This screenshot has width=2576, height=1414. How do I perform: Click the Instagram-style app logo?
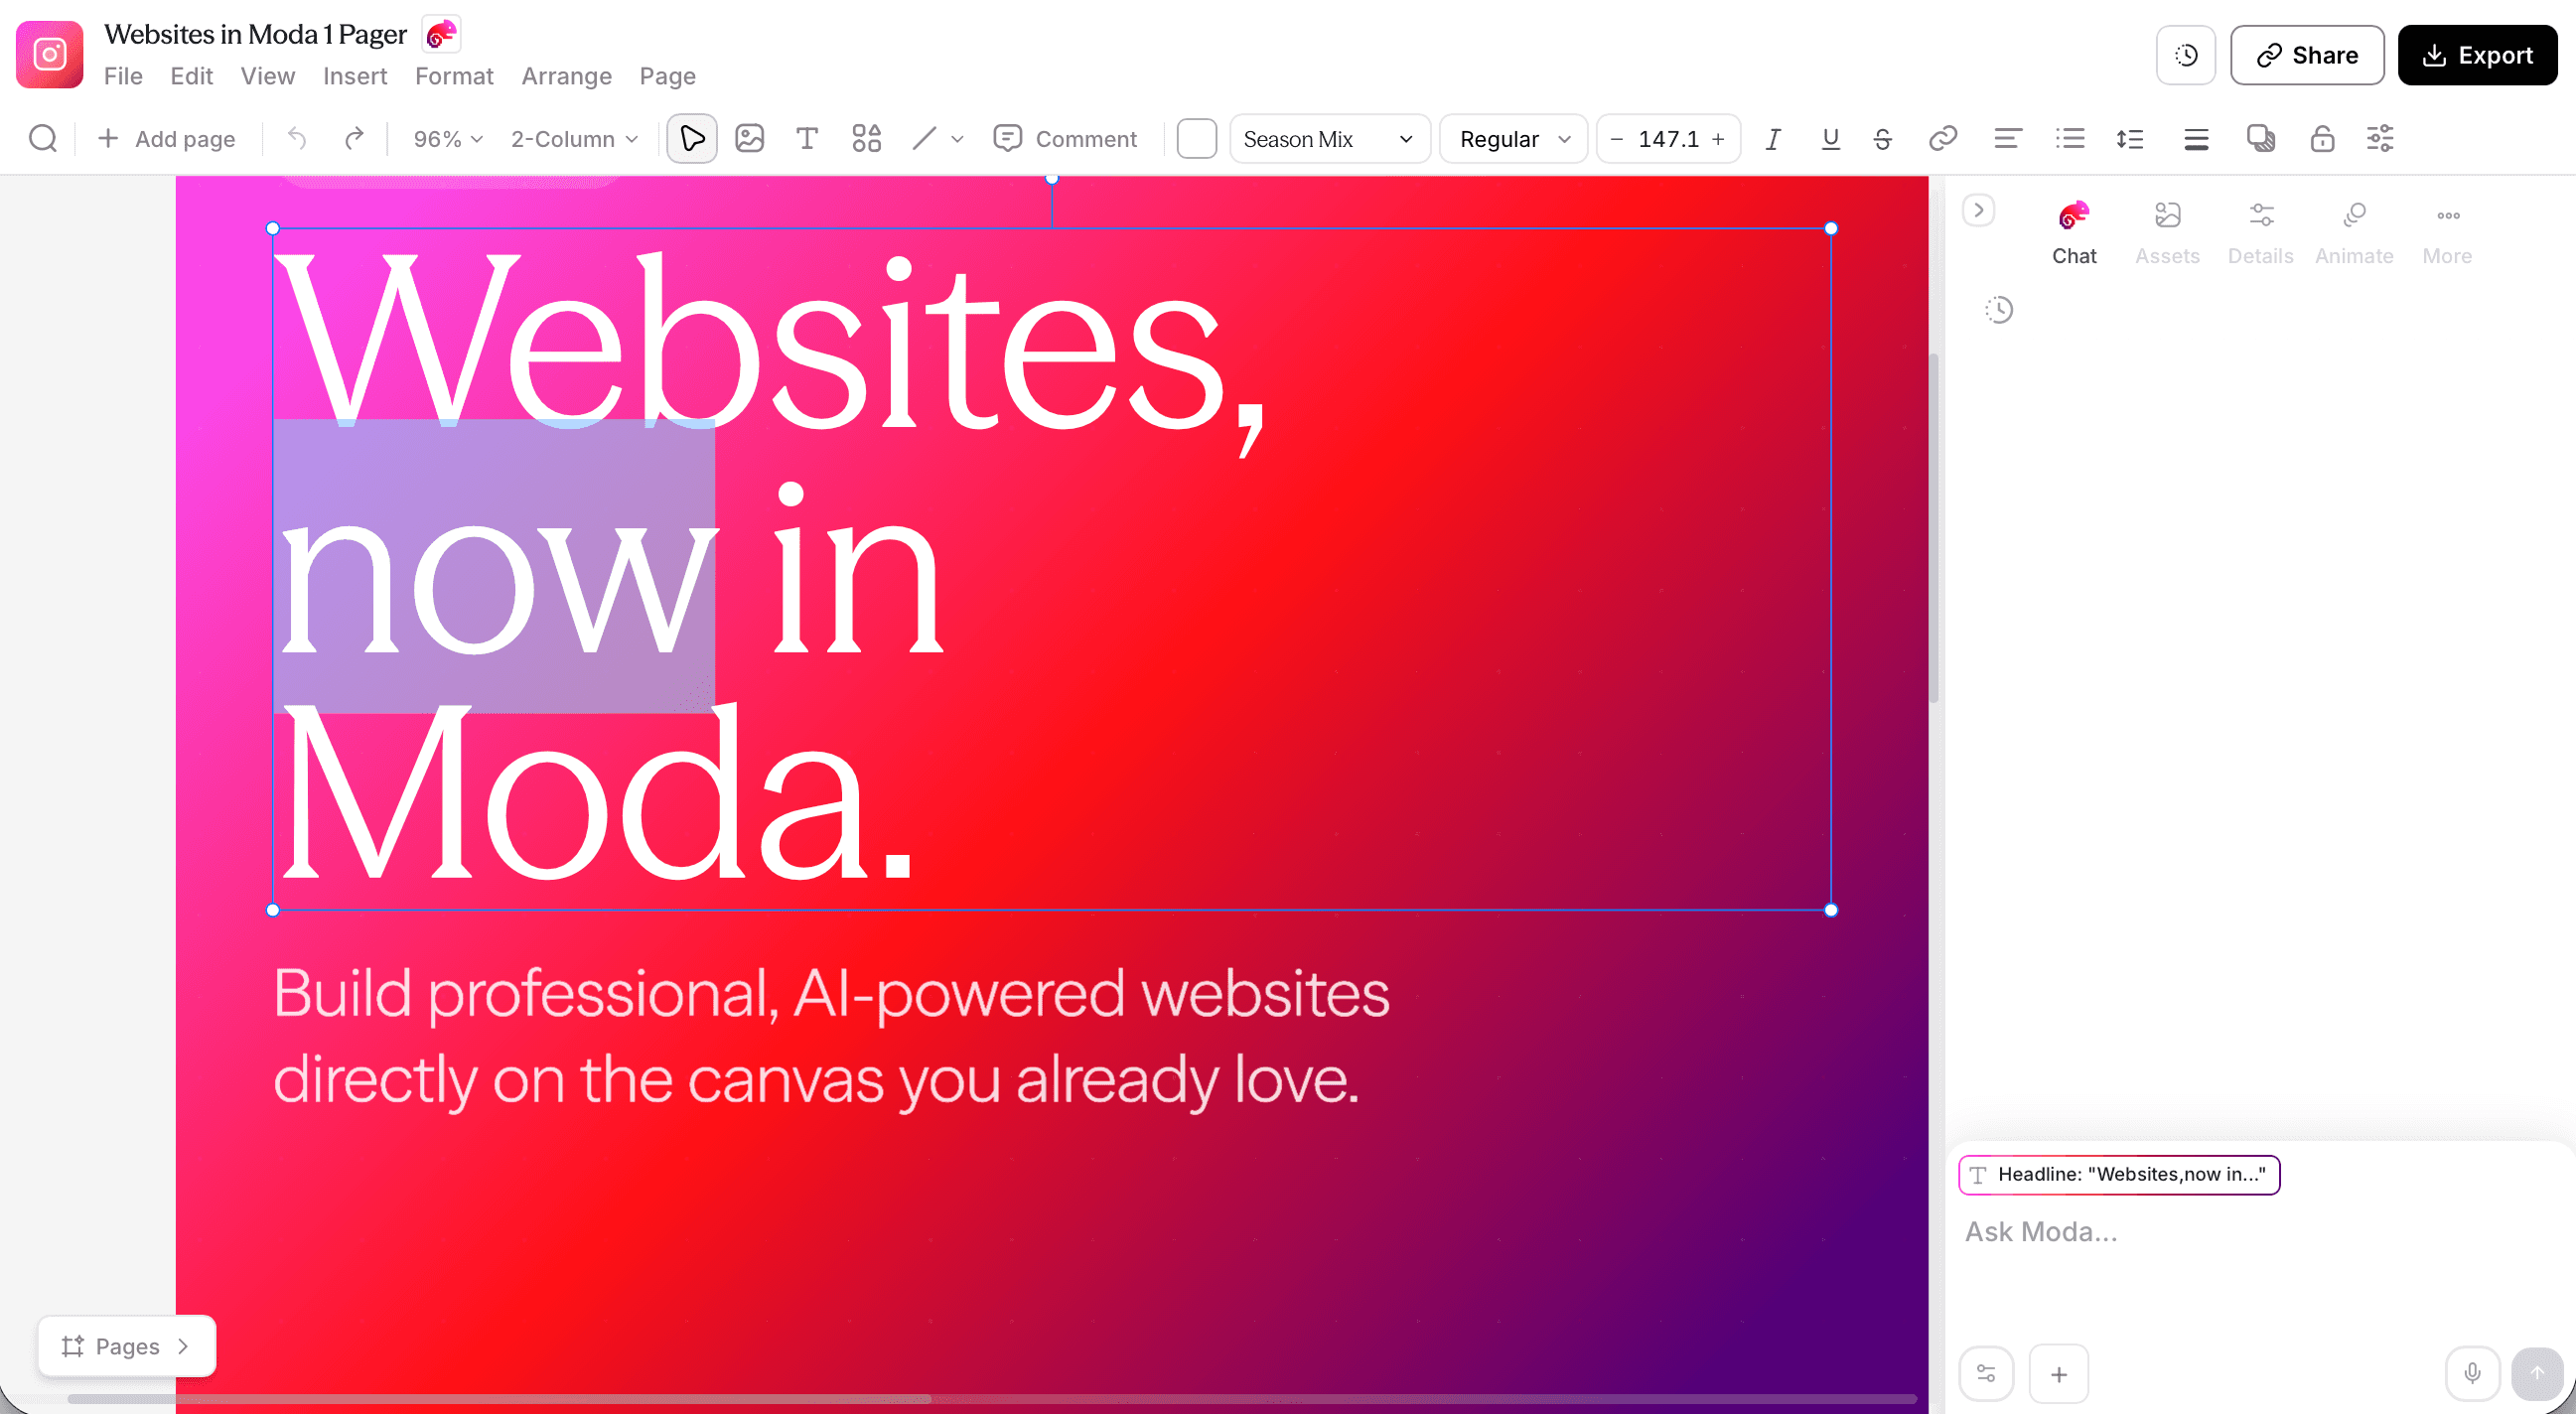(x=49, y=54)
